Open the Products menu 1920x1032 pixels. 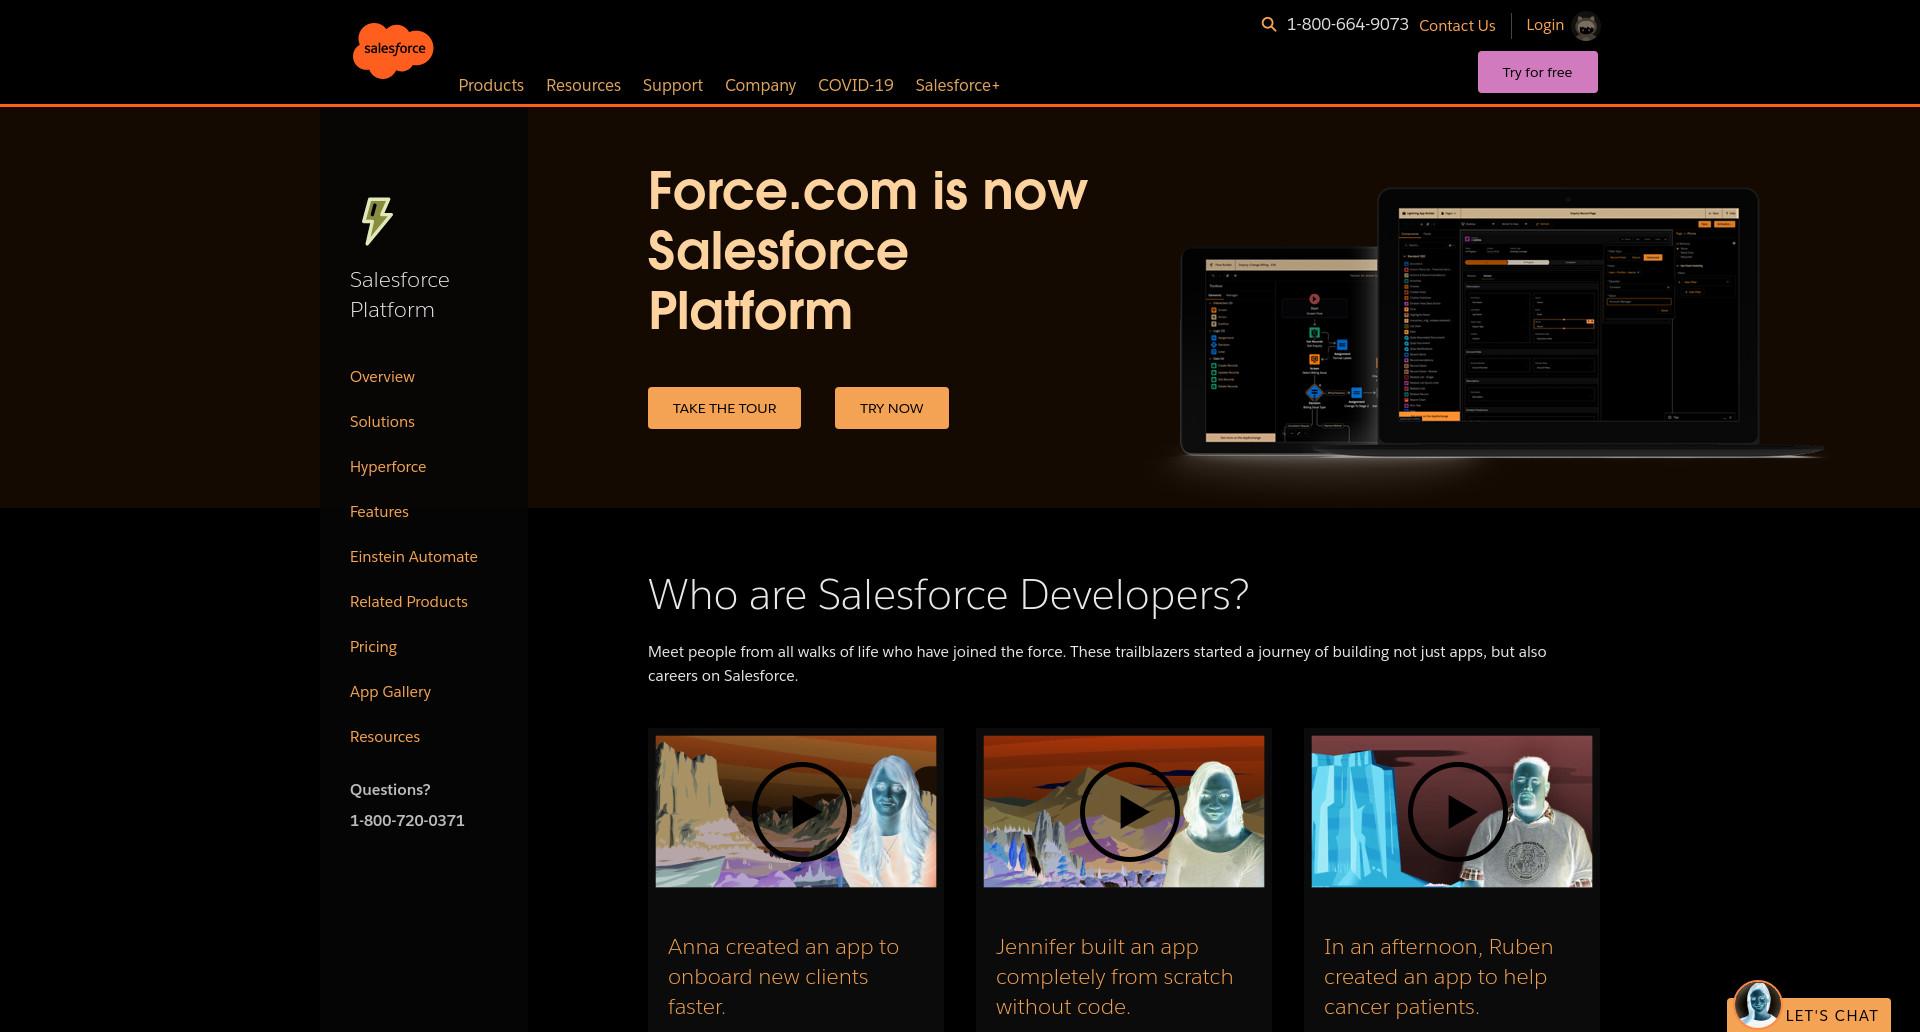click(x=491, y=85)
